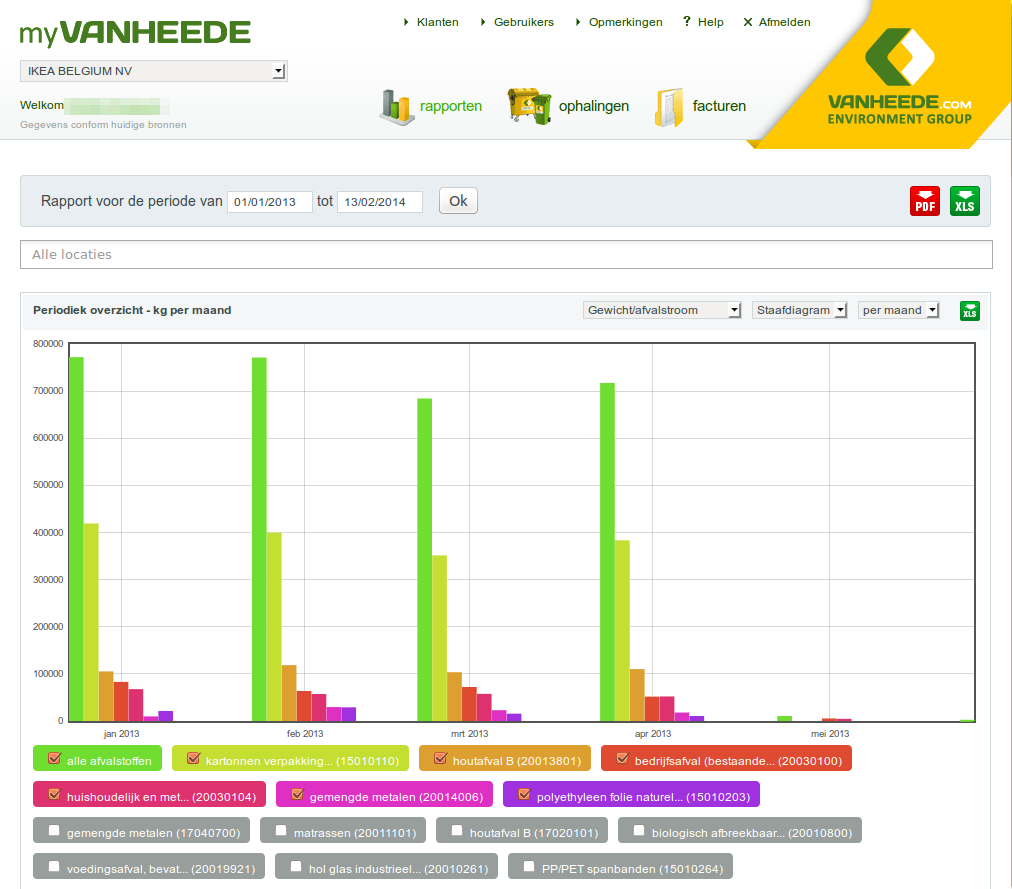Click the facturen folder icon
Image resolution: width=1012 pixels, height=889 pixels.
click(x=669, y=107)
